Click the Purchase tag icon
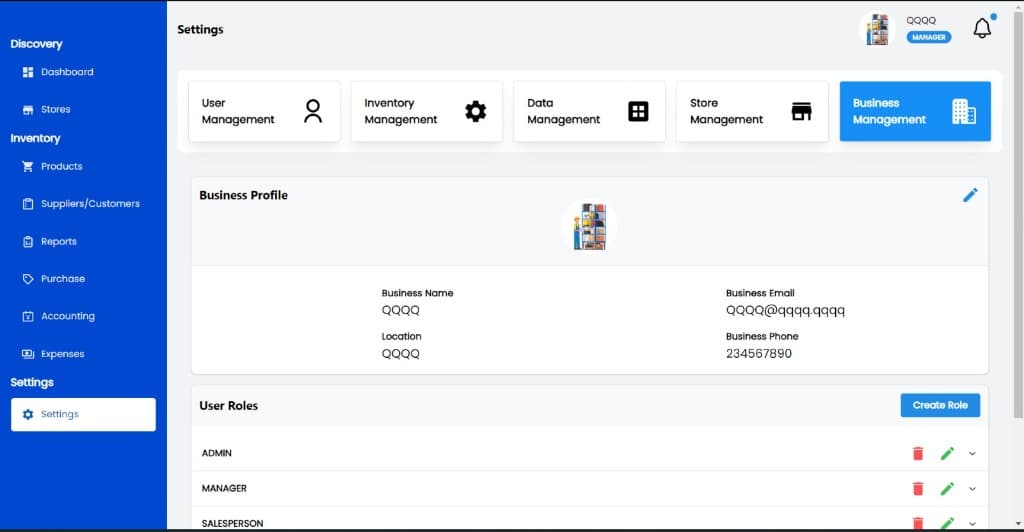This screenshot has width=1024, height=532. click(27, 279)
